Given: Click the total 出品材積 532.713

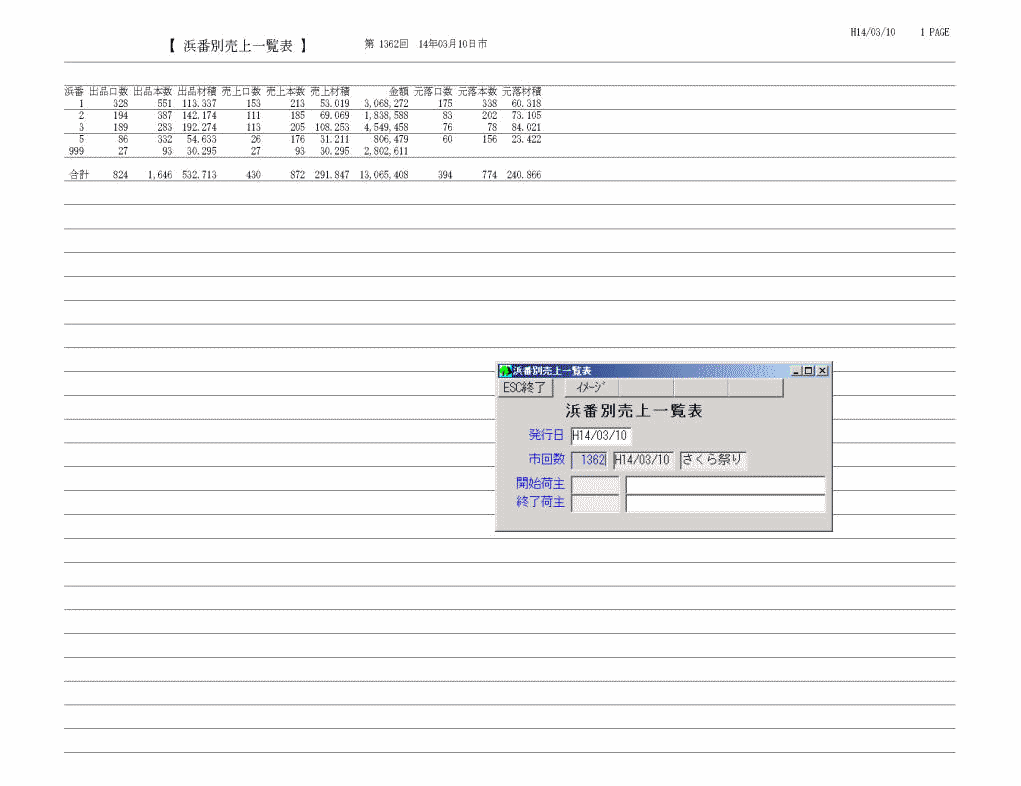Looking at the screenshot, I should coord(199,175).
